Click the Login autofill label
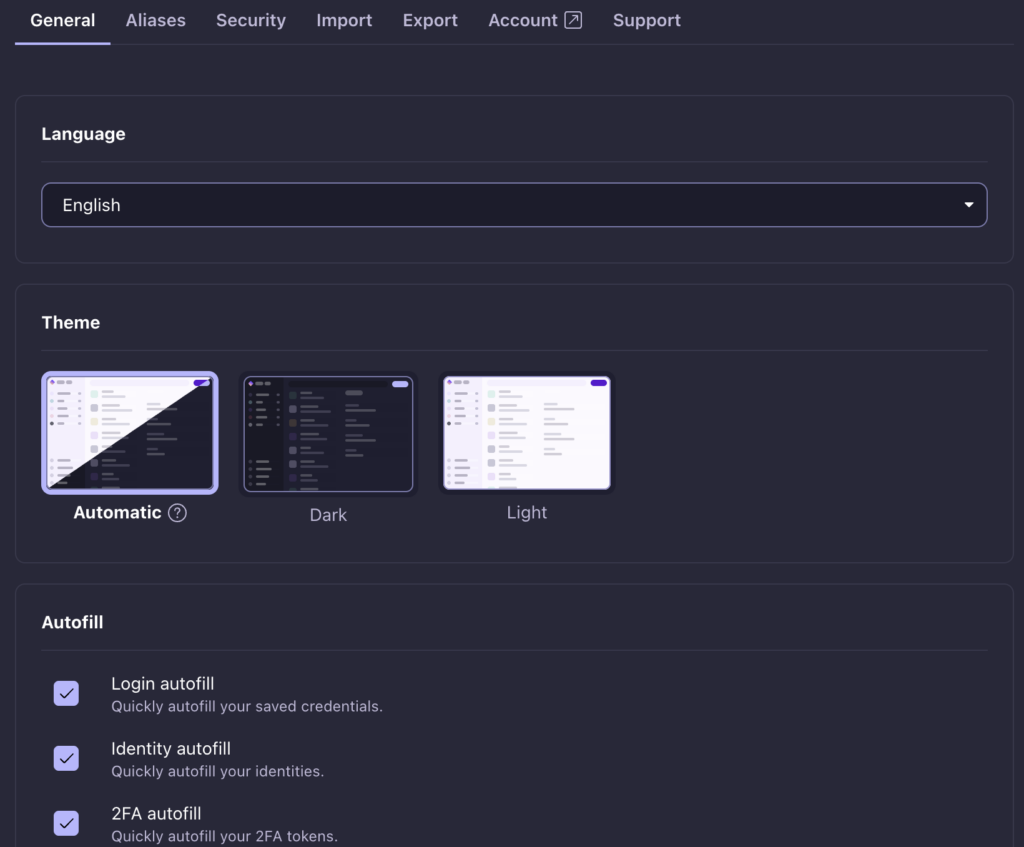Image resolution: width=1024 pixels, height=847 pixels. pyautogui.click(x=163, y=684)
